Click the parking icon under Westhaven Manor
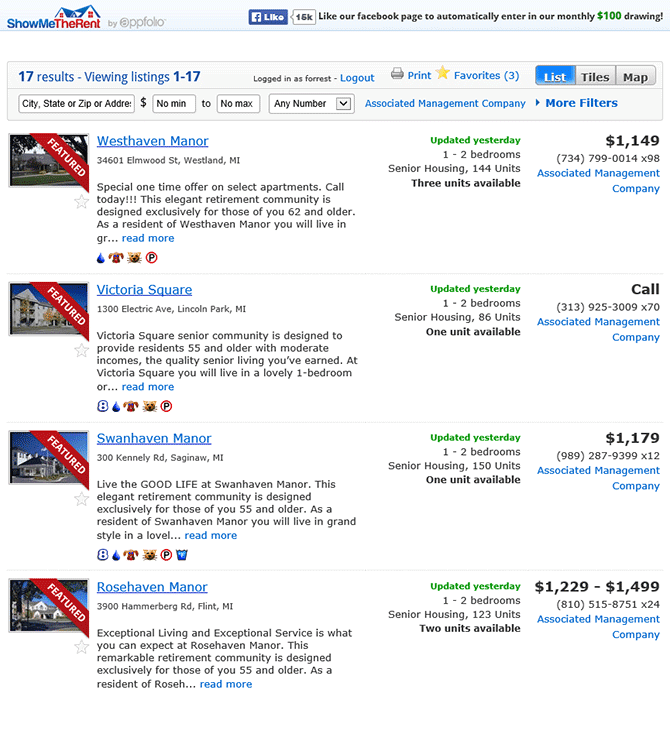This screenshot has width=670, height=741. 152,258
